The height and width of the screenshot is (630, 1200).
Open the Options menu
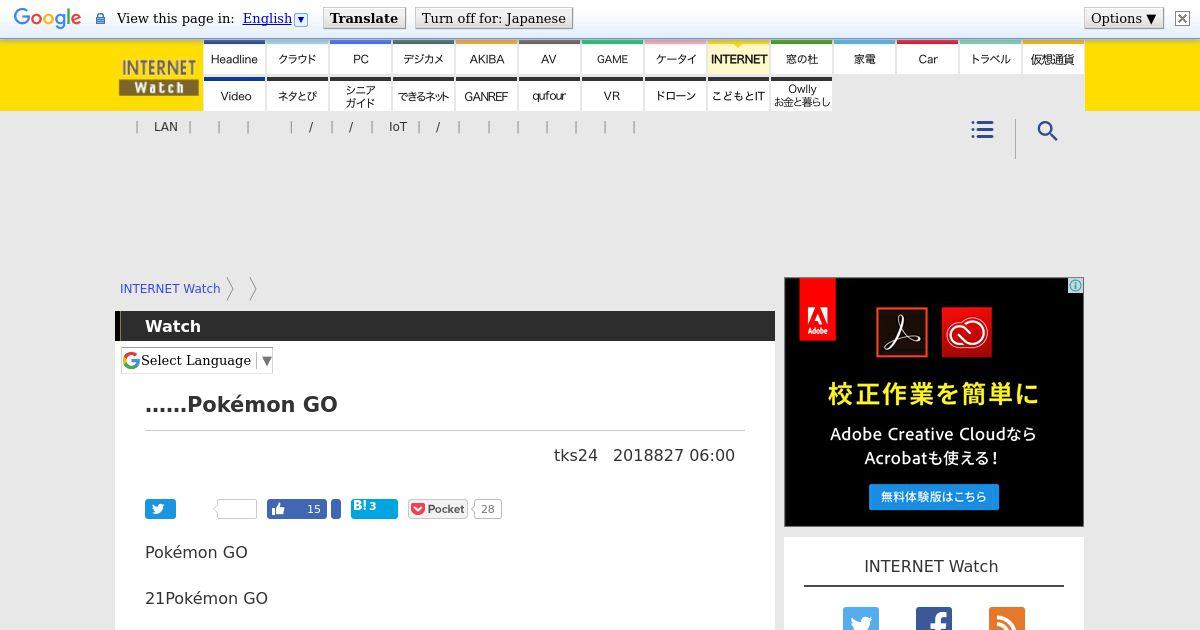[x=1124, y=18]
